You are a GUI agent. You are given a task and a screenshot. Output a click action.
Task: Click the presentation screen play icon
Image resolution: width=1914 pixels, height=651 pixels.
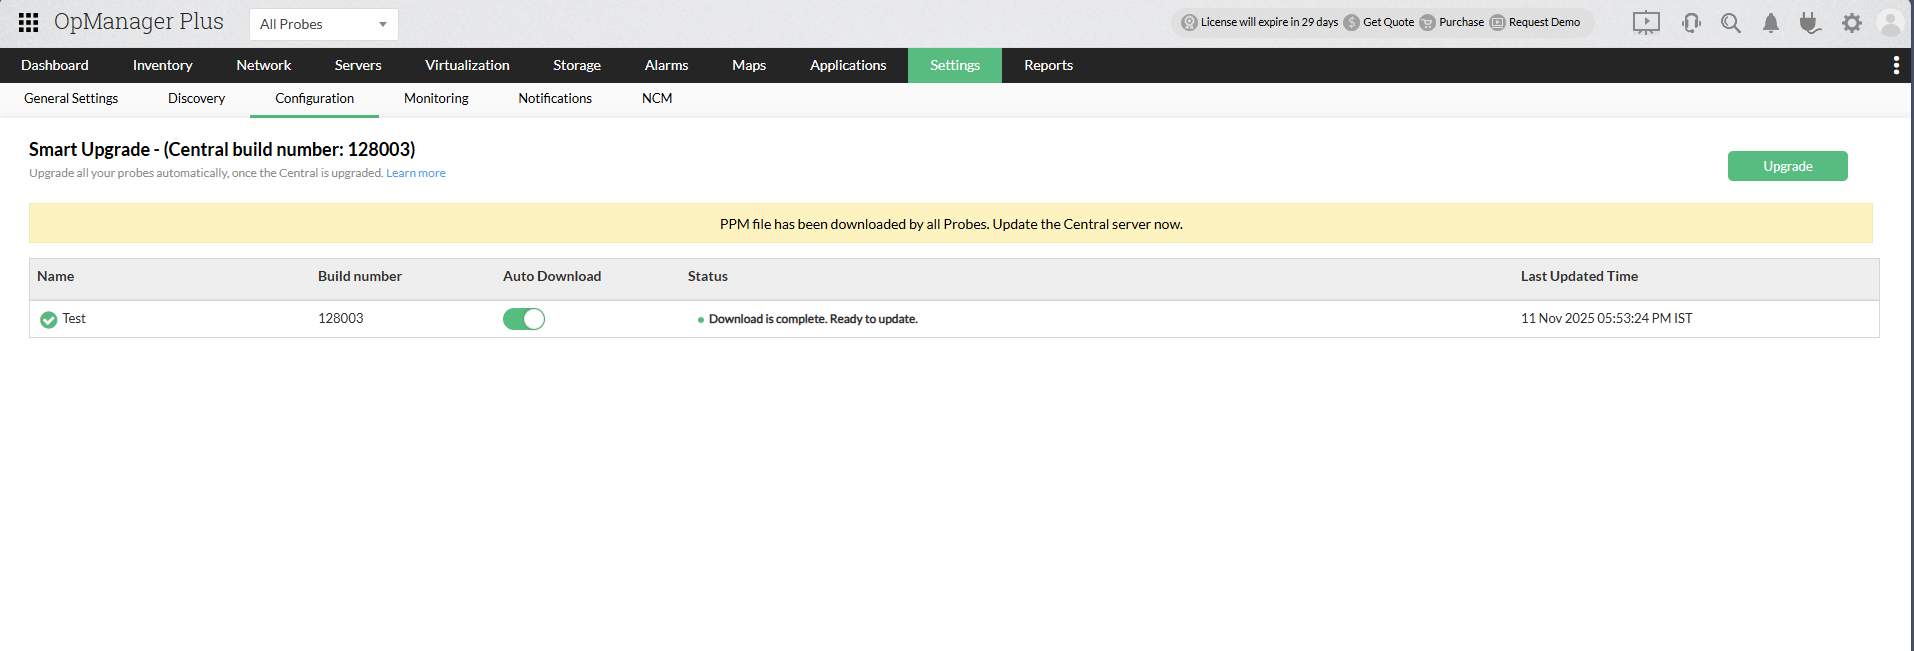point(1646,23)
